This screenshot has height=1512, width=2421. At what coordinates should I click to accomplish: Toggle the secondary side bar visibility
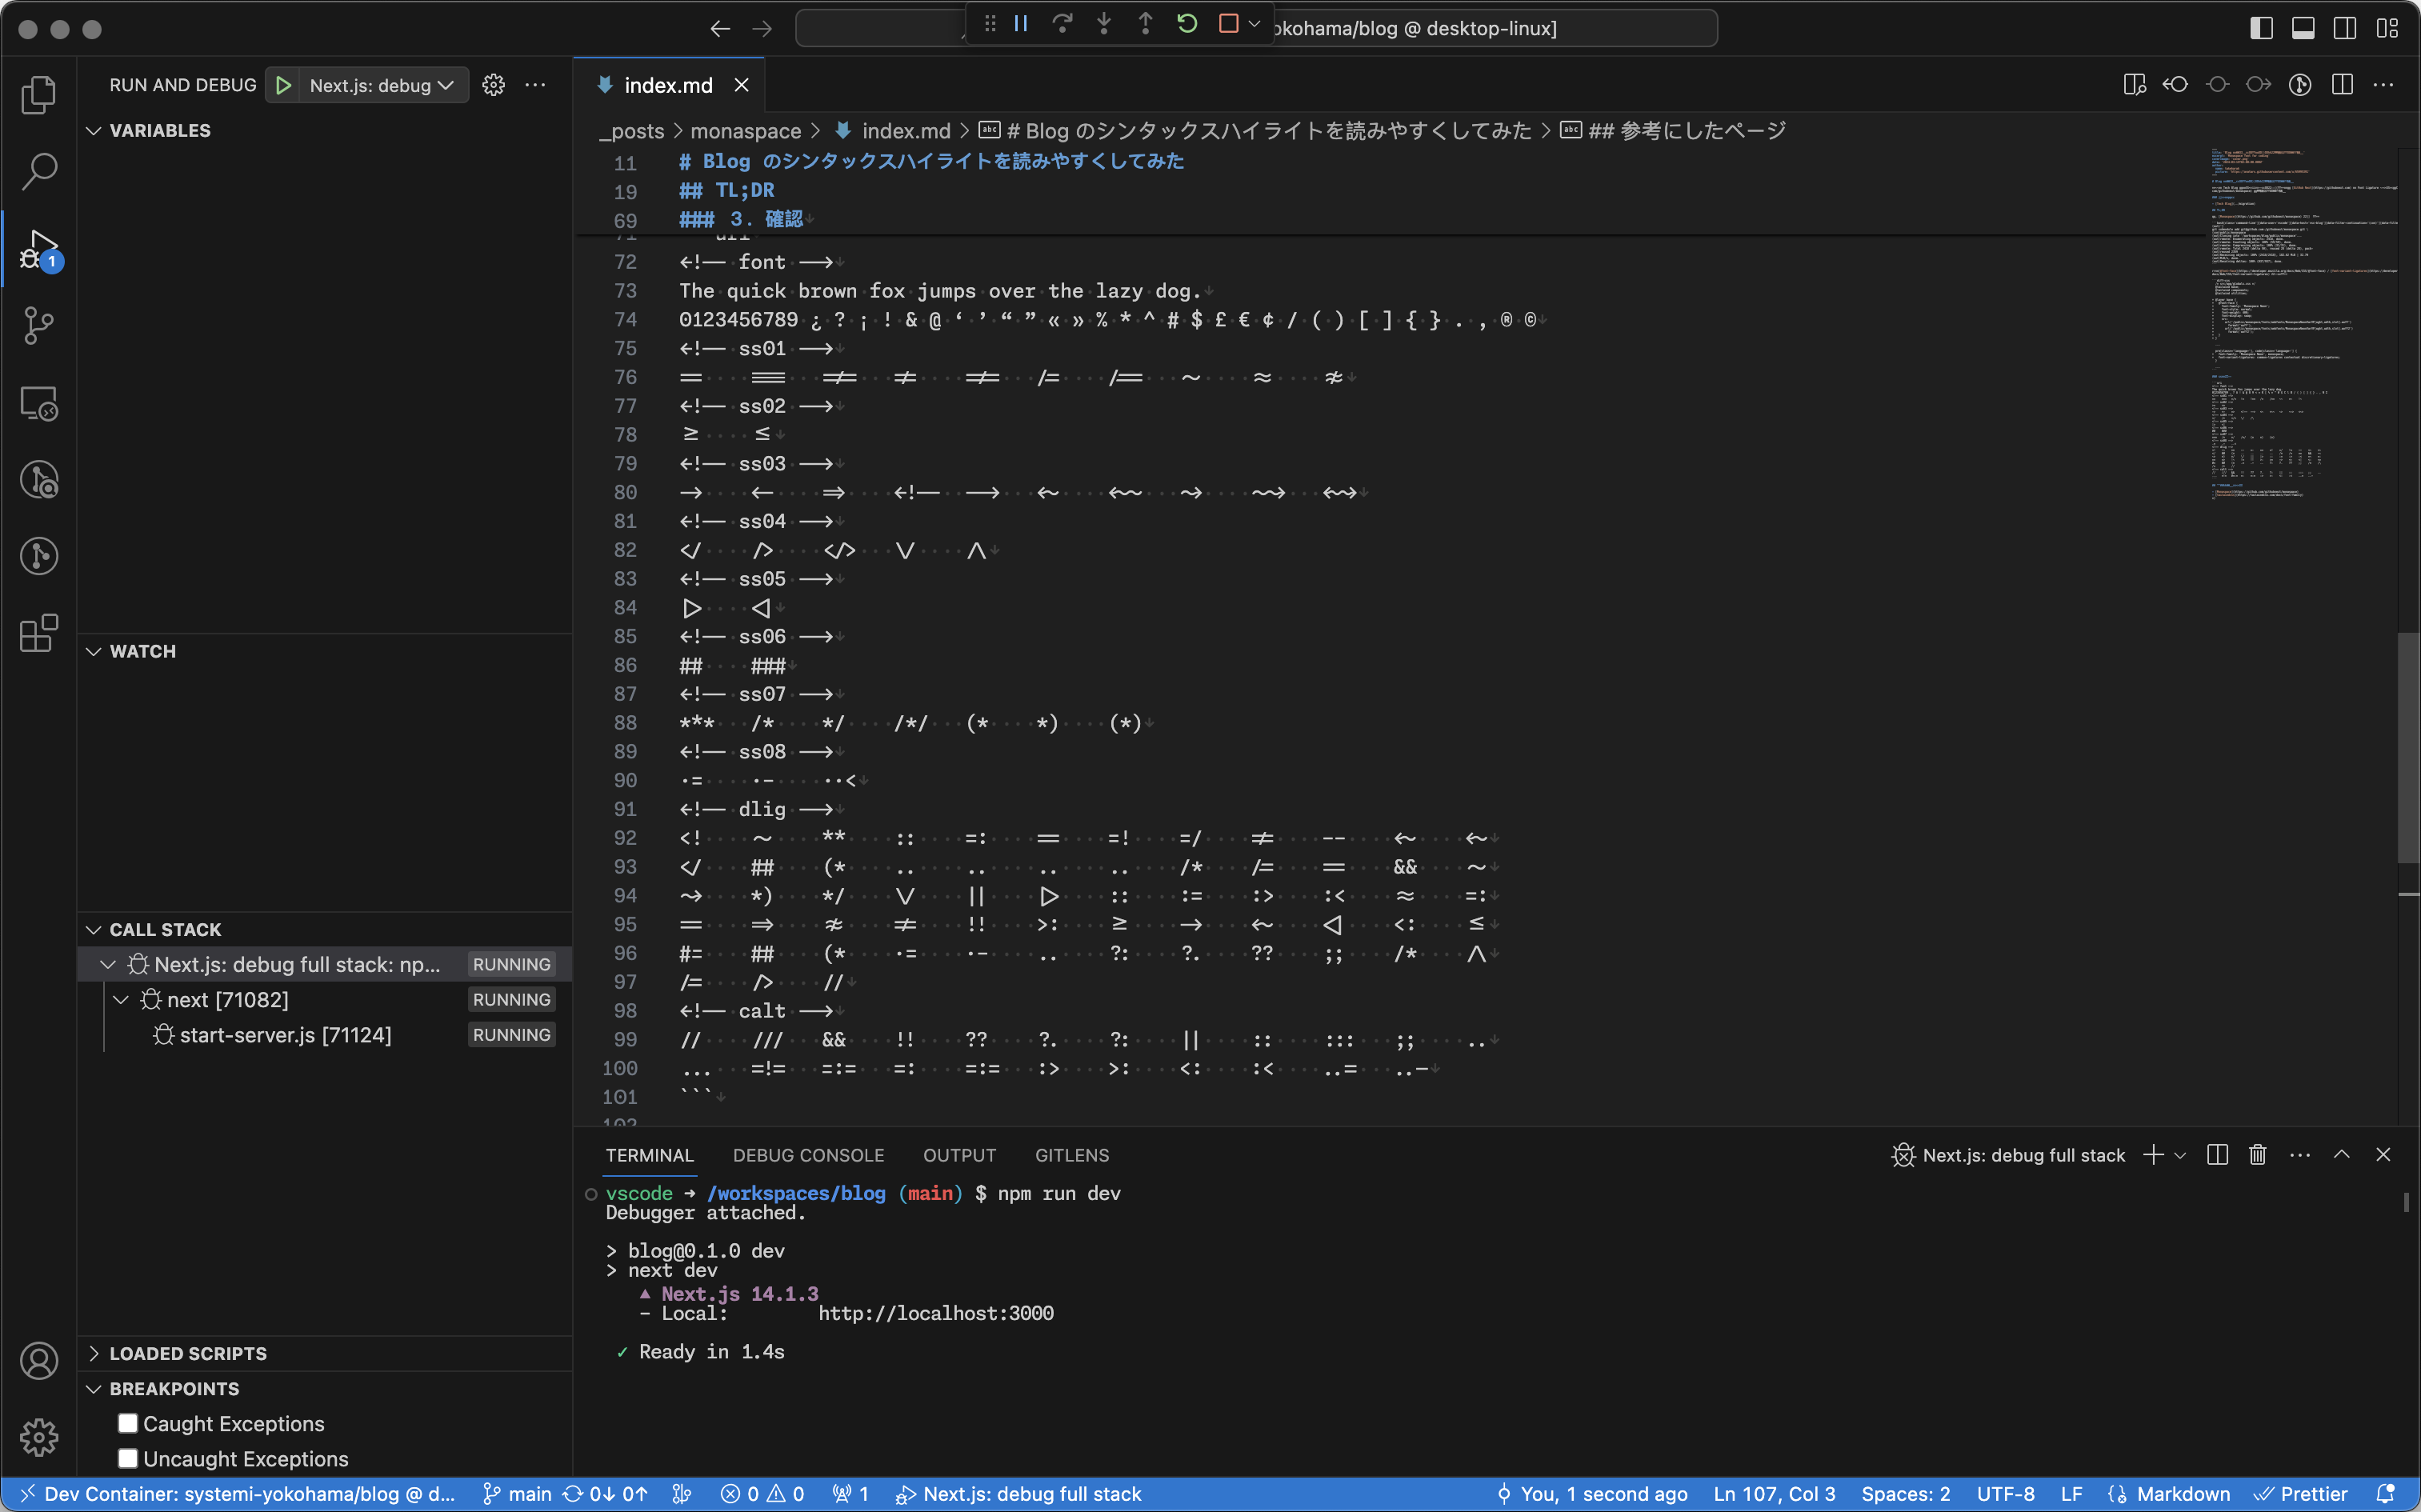2345,28
